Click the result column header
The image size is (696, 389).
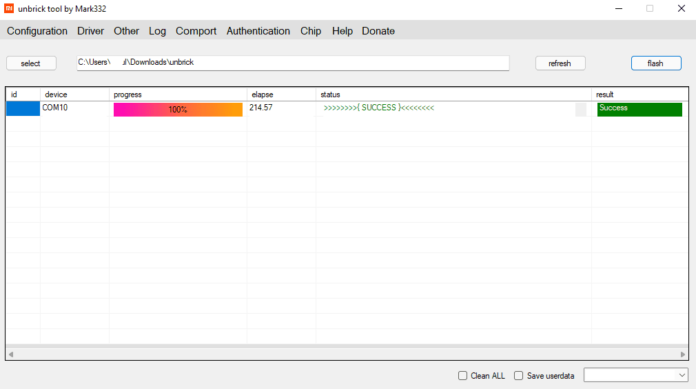(x=640, y=95)
